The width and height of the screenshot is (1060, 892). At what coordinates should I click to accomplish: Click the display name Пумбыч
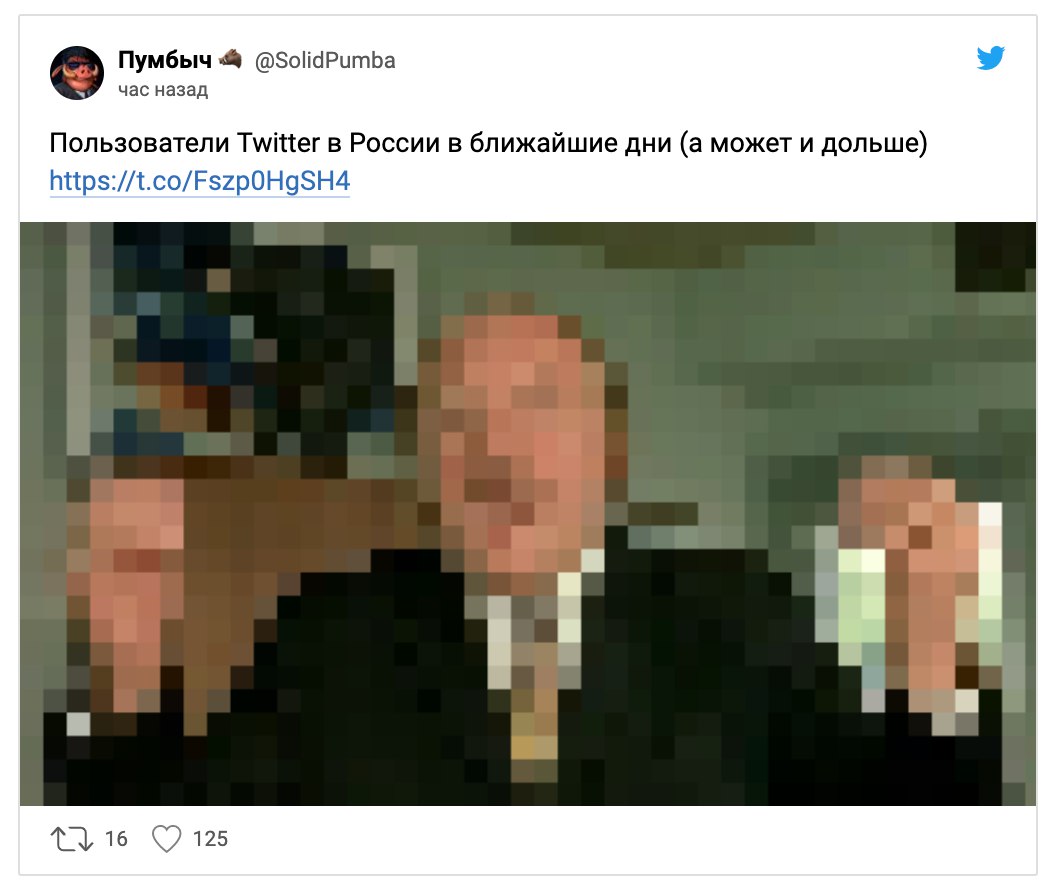pos(165,60)
